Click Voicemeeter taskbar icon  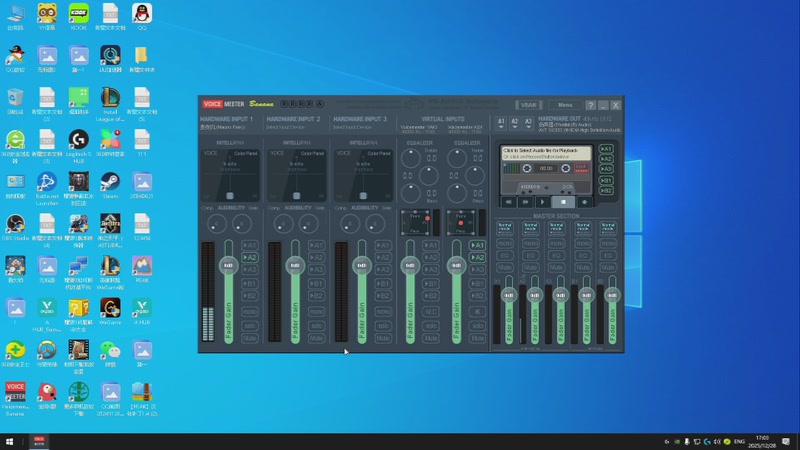[39, 441]
